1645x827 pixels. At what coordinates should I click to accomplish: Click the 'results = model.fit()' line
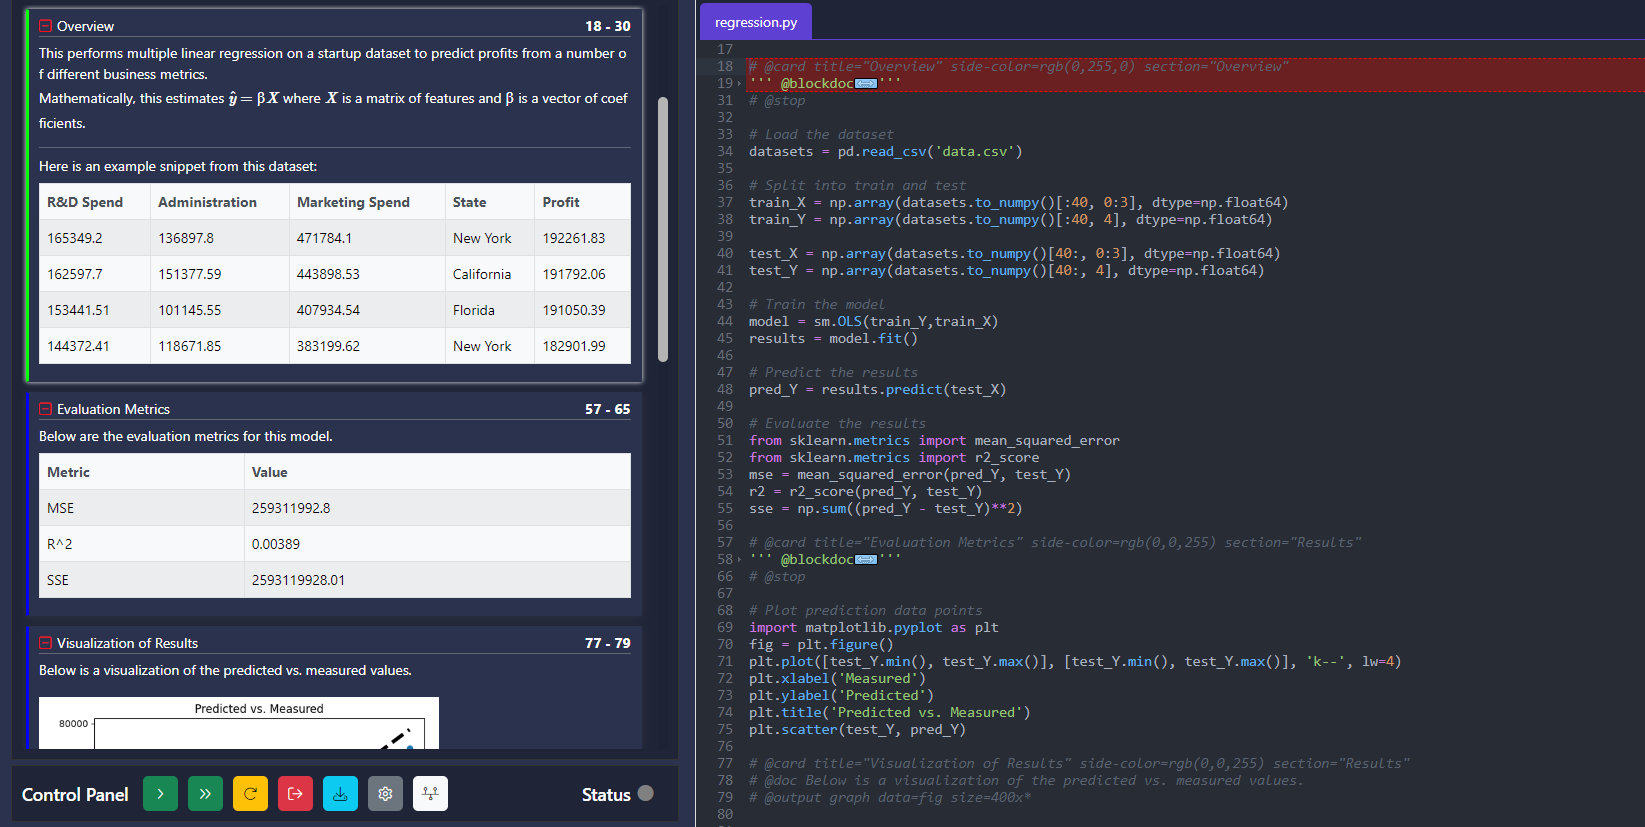[833, 339]
